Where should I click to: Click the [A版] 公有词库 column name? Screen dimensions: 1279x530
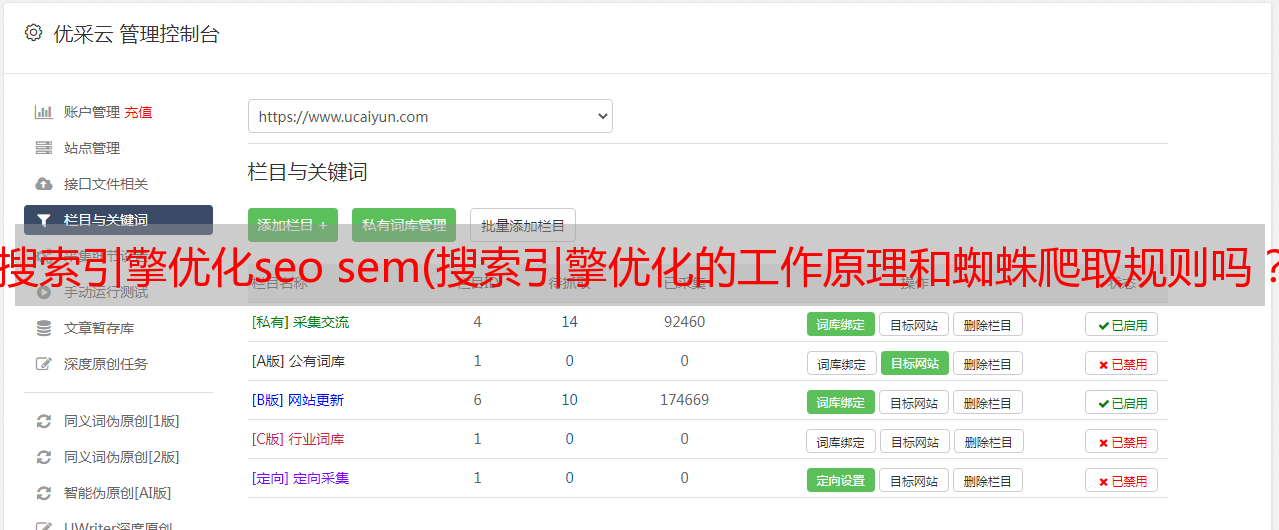298,361
